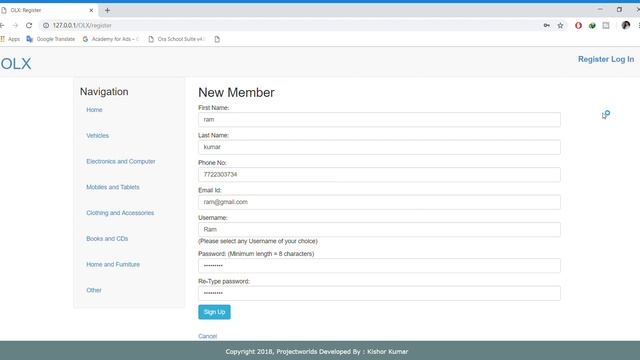Viewport: 640px width, 360px height.
Task: Open Ora School Suite bookmark
Action: click(x=176, y=39)
